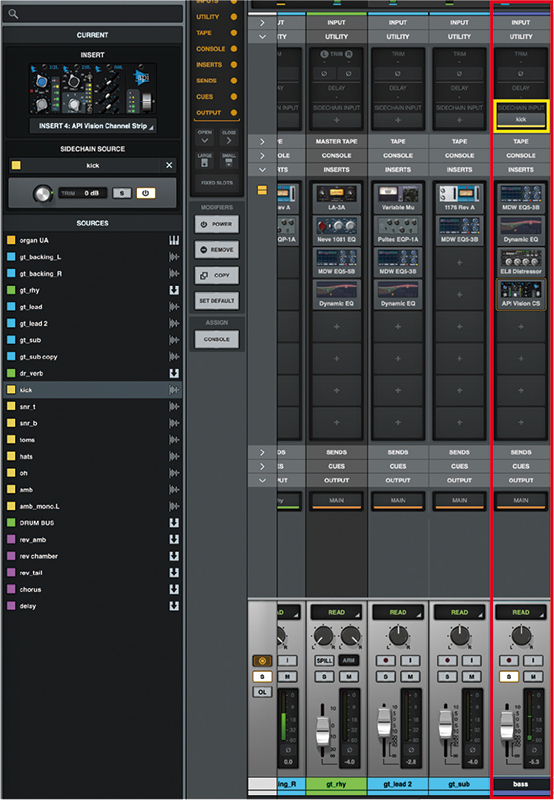
Task: Toggle the sidechain power button
Action: pyautogui.click(x=145, y=193)
